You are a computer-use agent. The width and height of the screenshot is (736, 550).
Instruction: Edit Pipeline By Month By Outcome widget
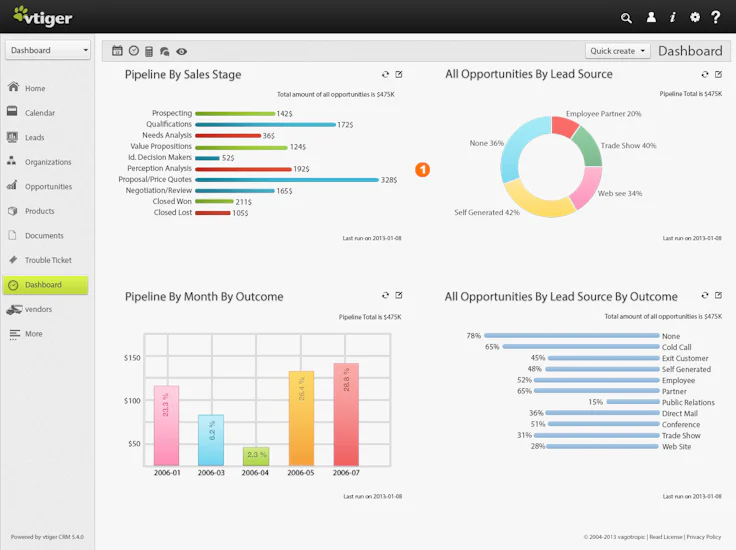pyautogui.click(x=399, y=295)
